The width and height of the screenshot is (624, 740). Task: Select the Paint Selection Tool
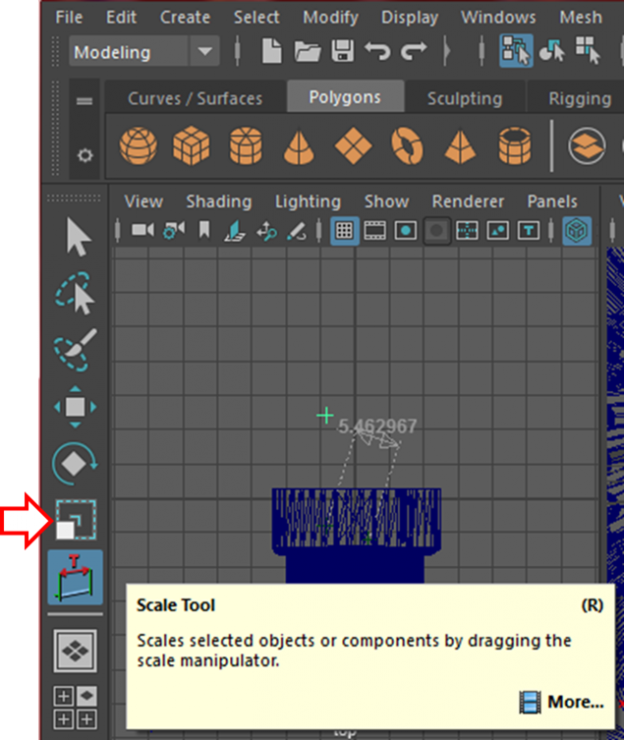click(x=75, y=350)
